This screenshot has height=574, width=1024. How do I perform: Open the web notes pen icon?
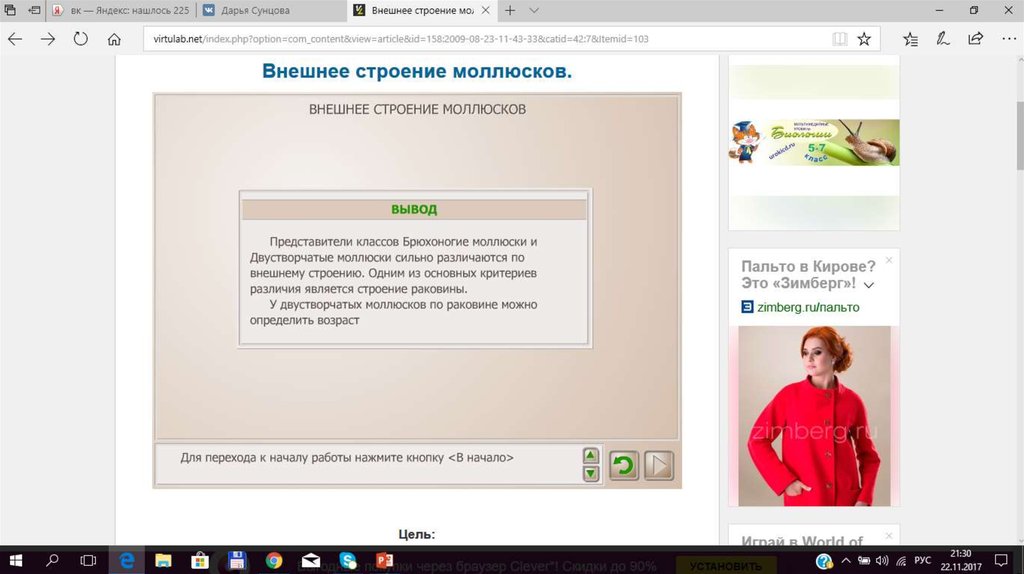click(x=942, y=39)
